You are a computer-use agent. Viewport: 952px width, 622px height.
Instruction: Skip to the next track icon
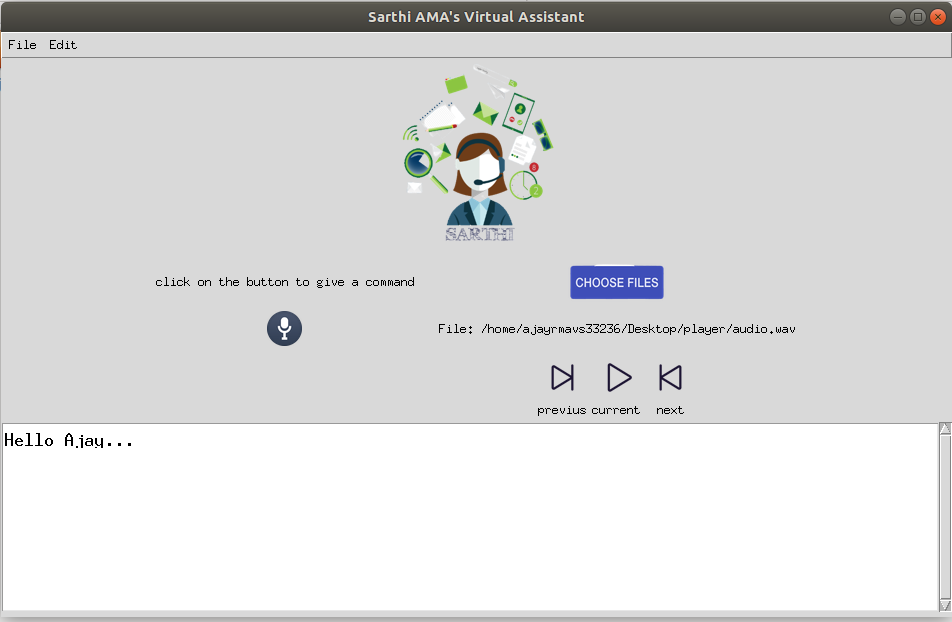(x=670, y=377)
